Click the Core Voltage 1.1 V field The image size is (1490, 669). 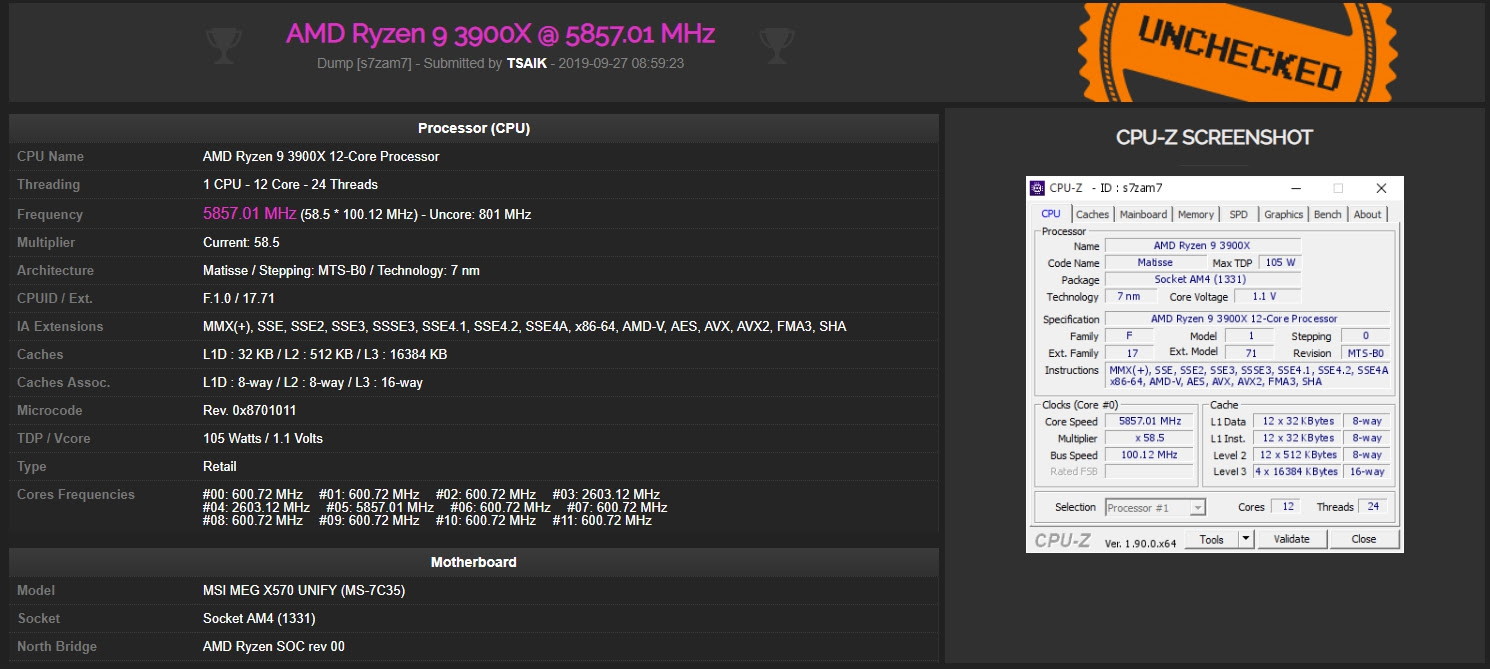1268,297
